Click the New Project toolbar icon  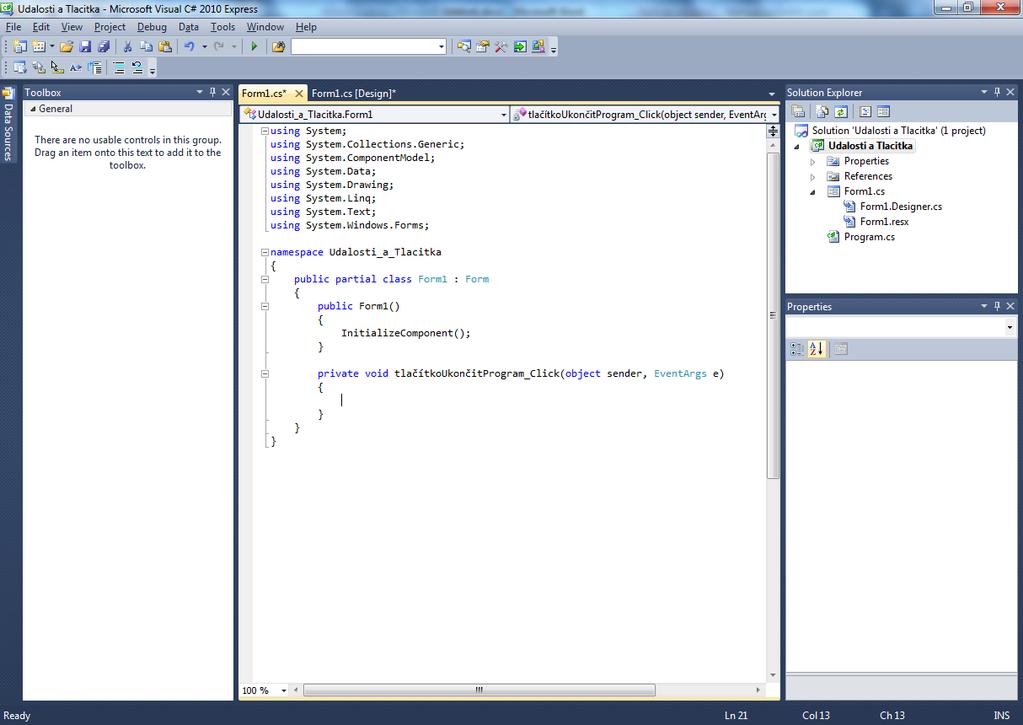(20, 46)
